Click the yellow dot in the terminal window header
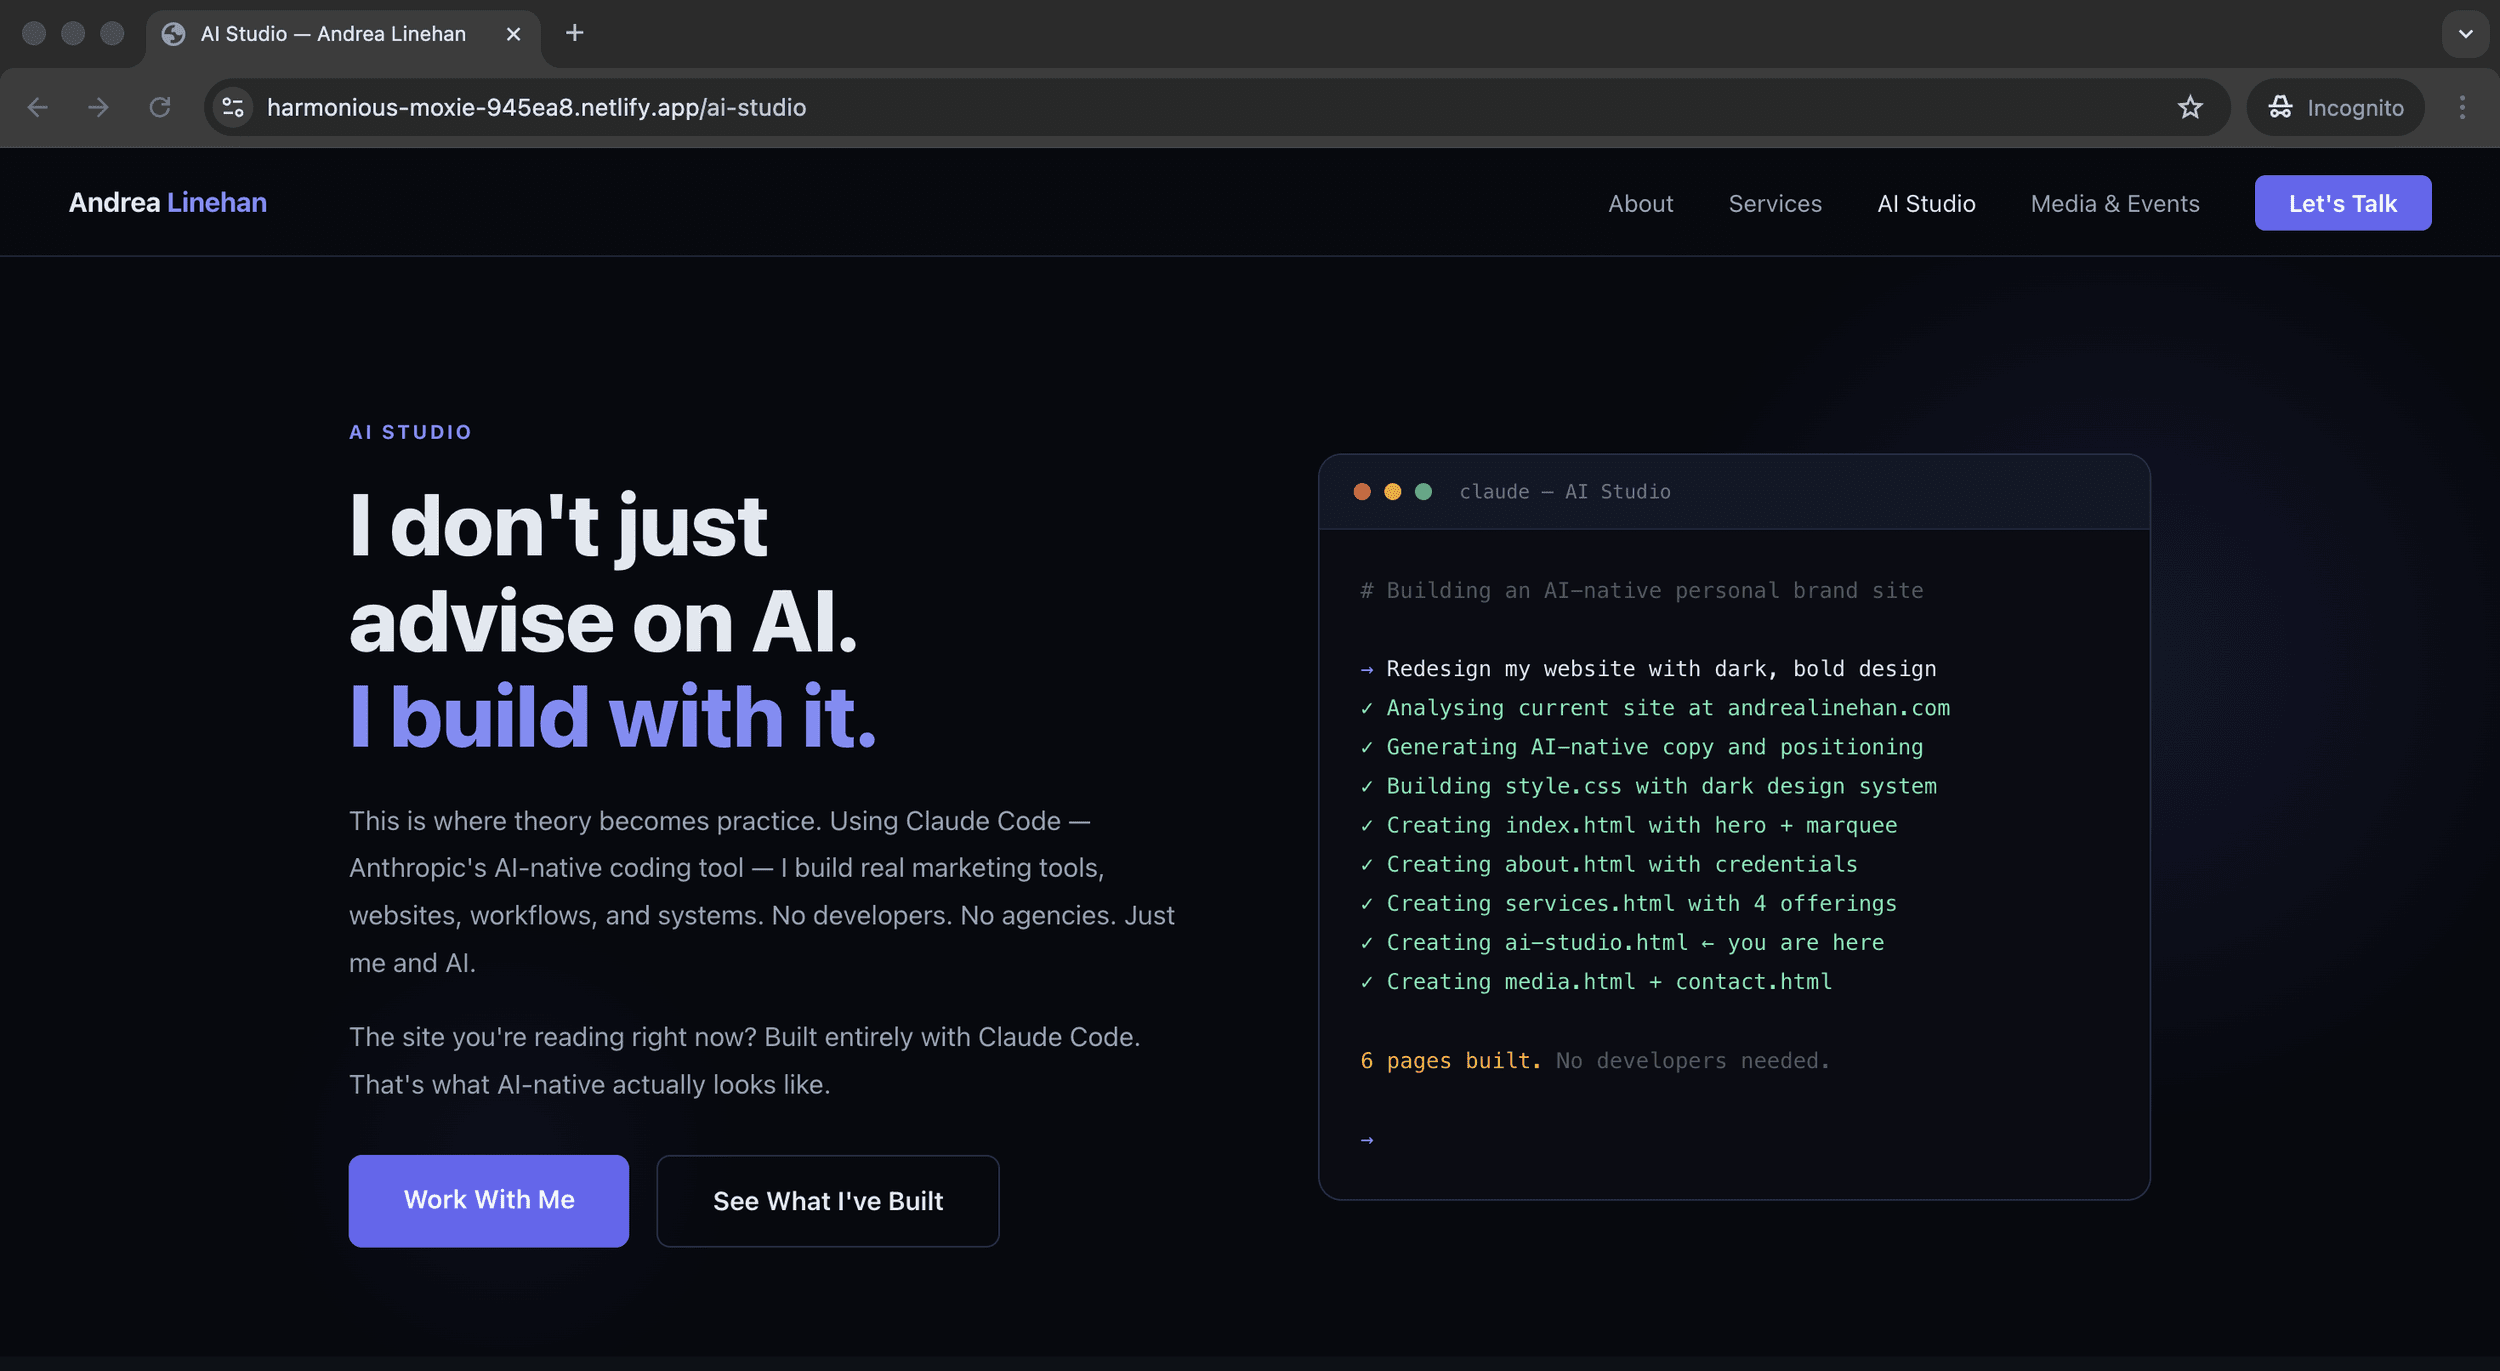This screenshot has height=1371, width=2500. [1393, 491]
